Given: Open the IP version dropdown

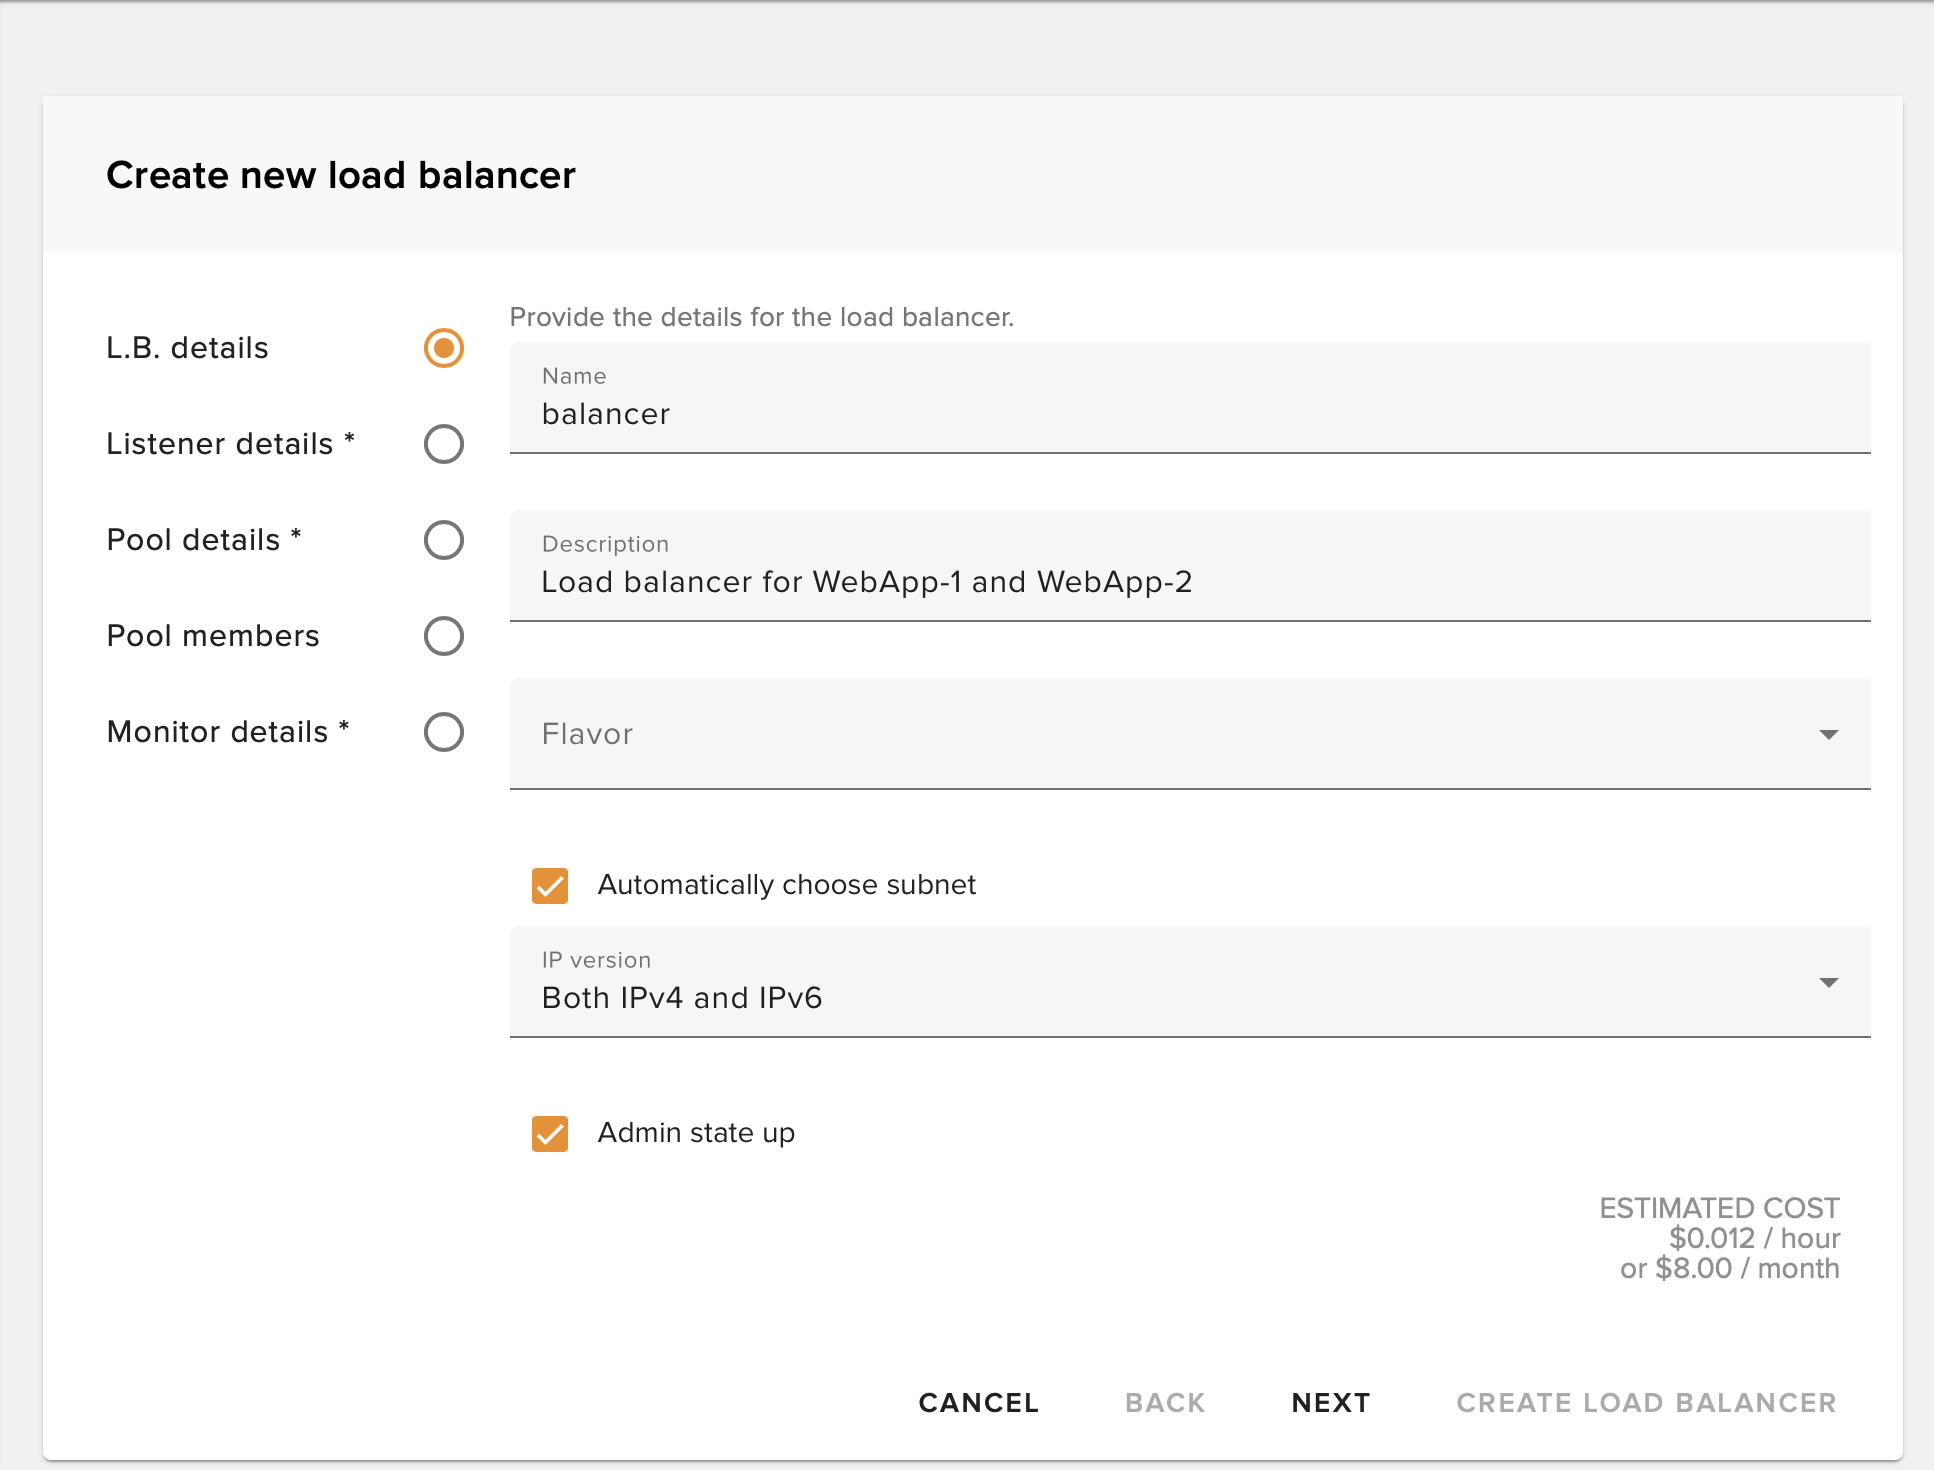Looking at the screenshot, I should (x=1189, y=983).
